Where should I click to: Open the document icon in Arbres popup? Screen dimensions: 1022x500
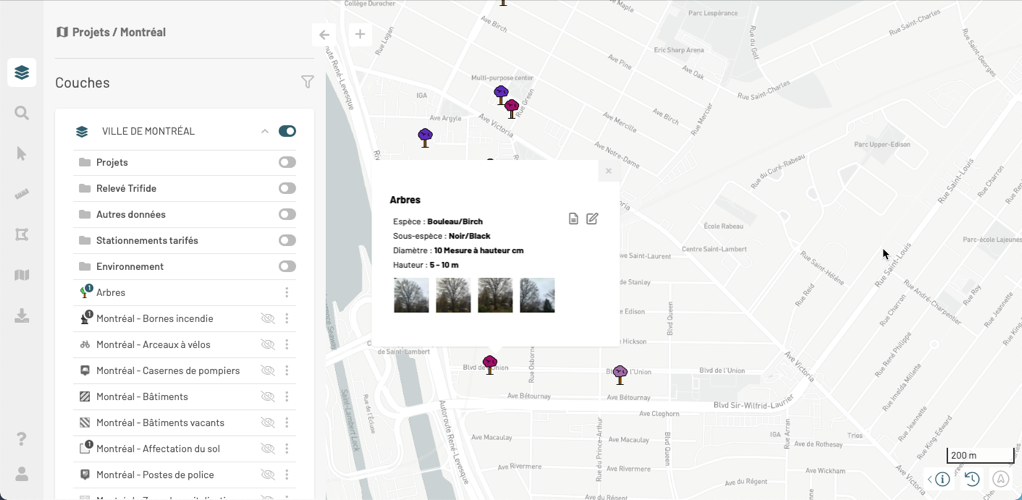573,219
